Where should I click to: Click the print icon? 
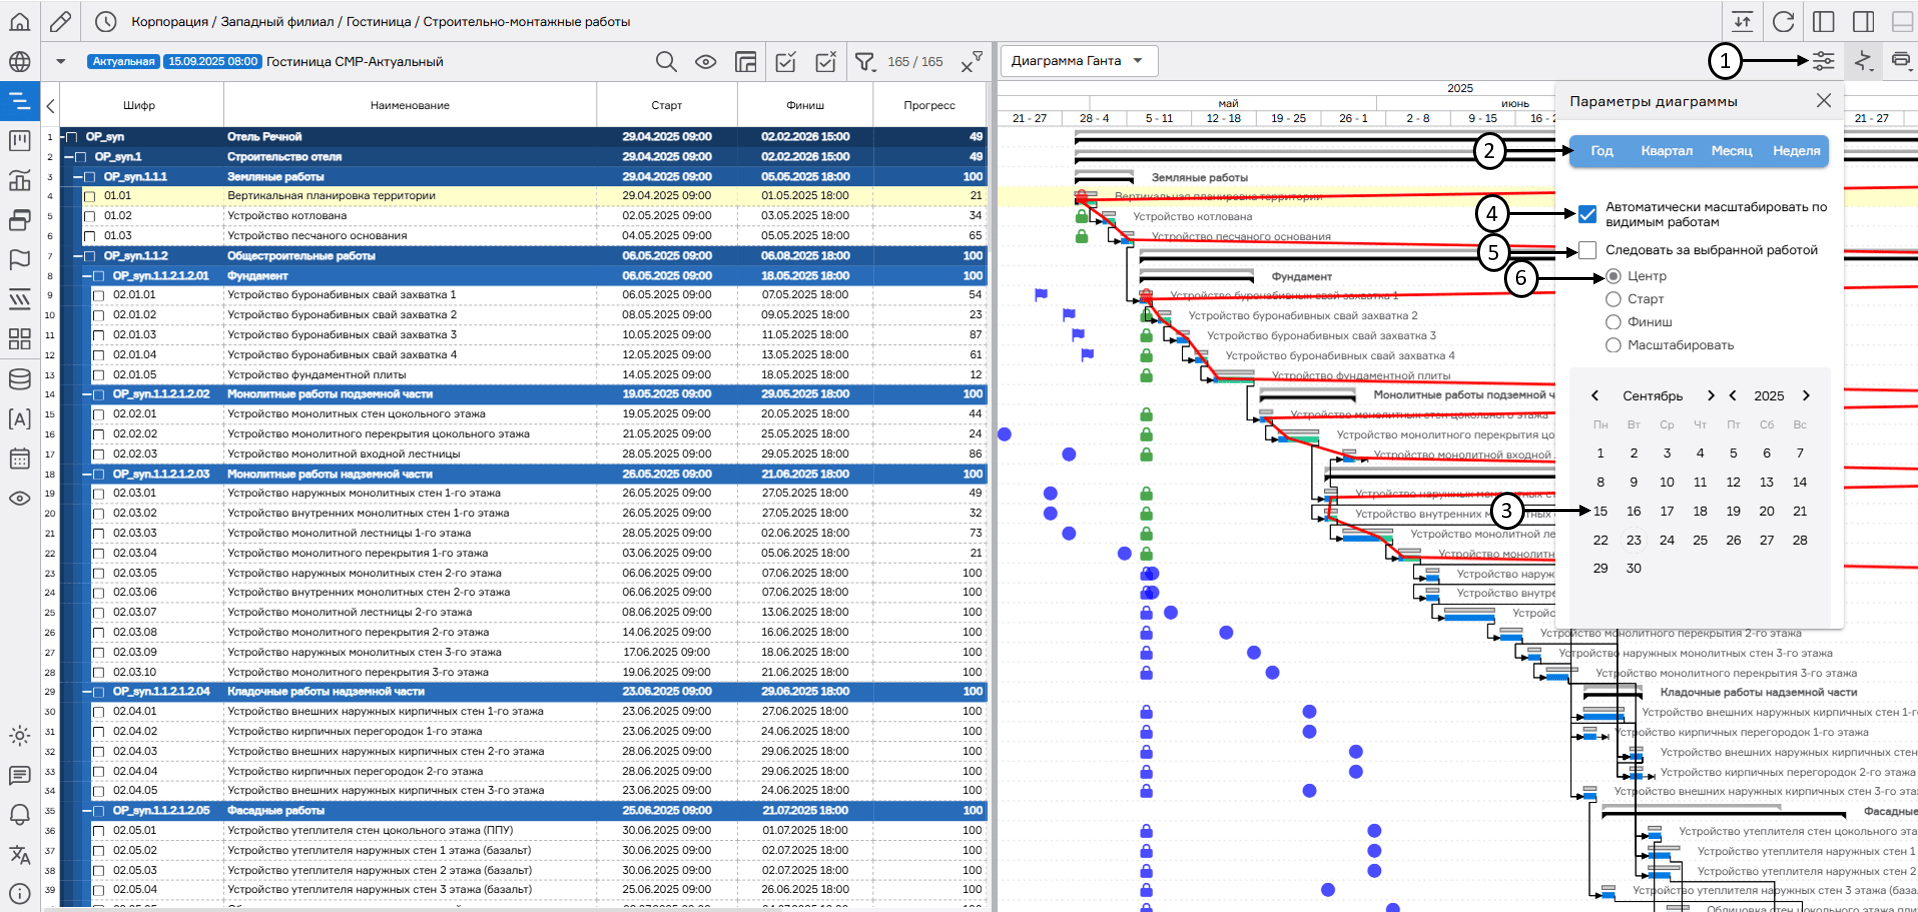(1900, 61)
